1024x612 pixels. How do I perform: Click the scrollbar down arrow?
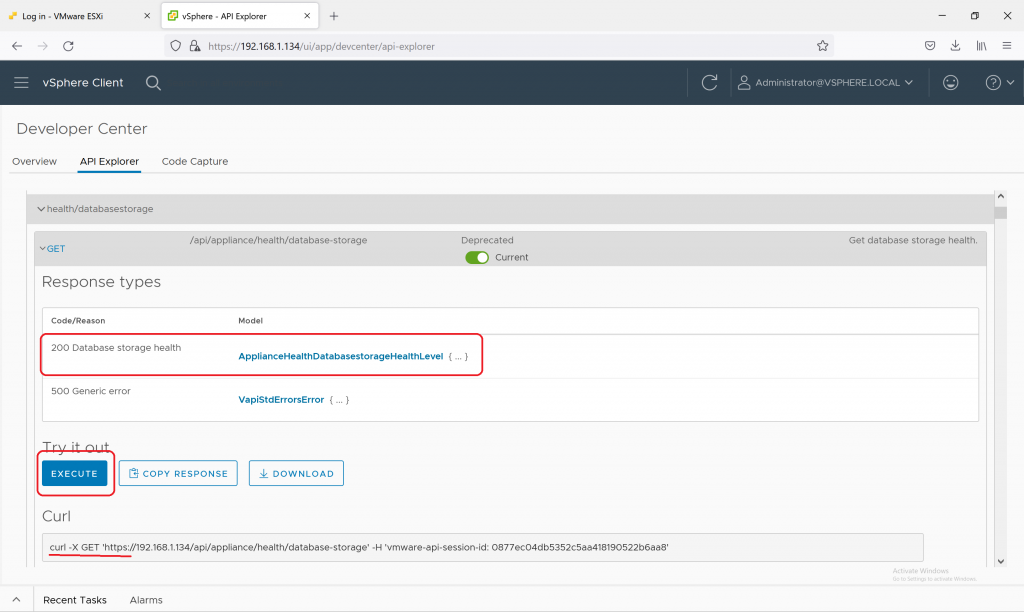[x=1000, y=561]
